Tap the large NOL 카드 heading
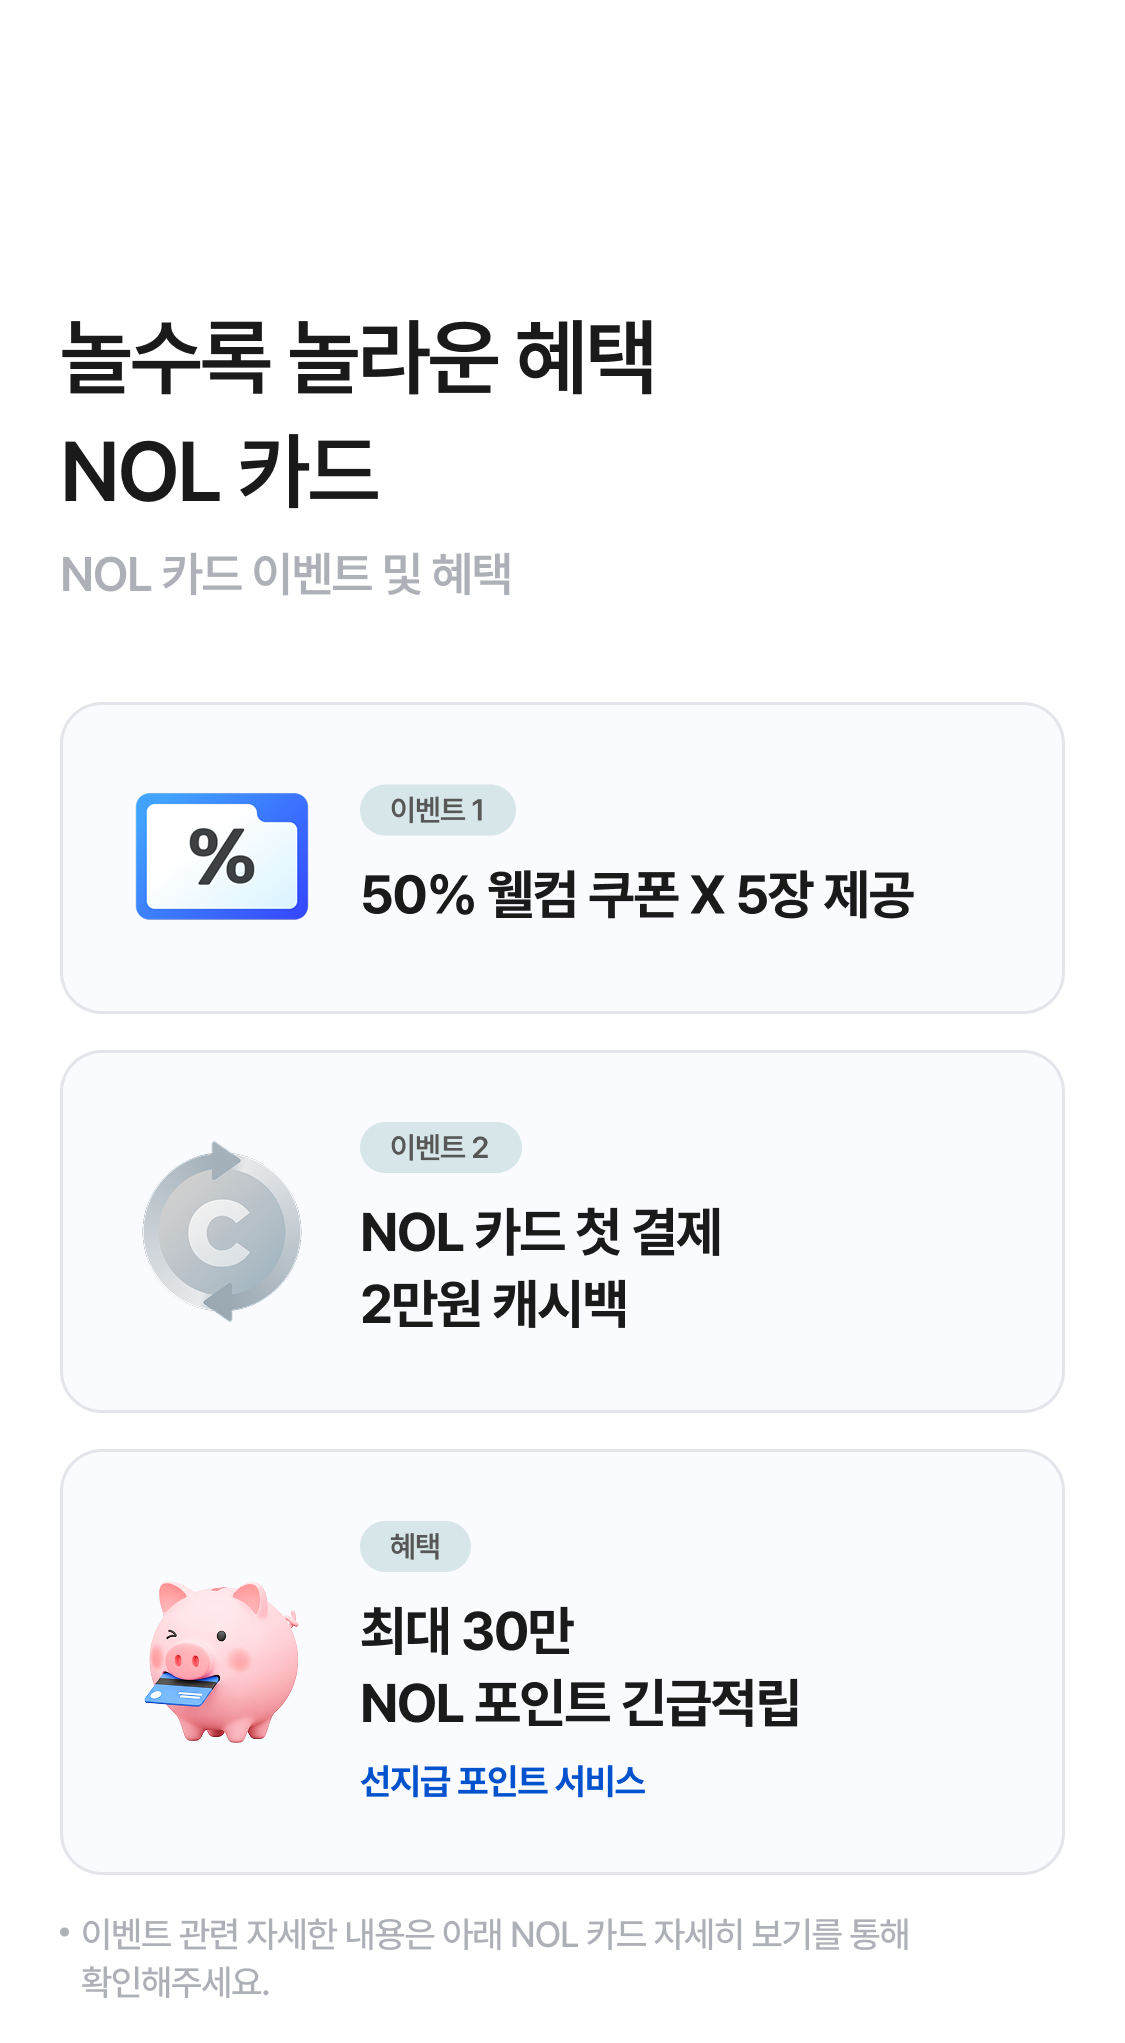Screen dimensions: 1125x2043 tap(220, 472)
